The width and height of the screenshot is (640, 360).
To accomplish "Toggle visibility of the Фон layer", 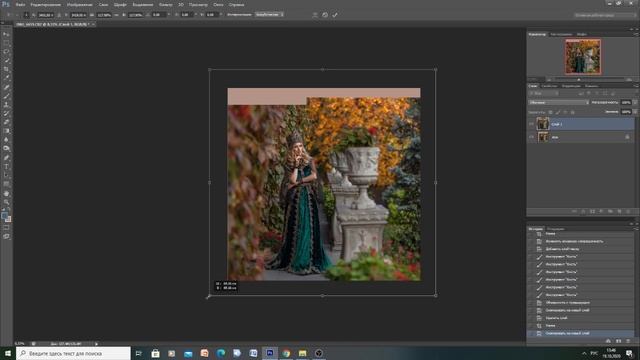I will tap(531, 137).
